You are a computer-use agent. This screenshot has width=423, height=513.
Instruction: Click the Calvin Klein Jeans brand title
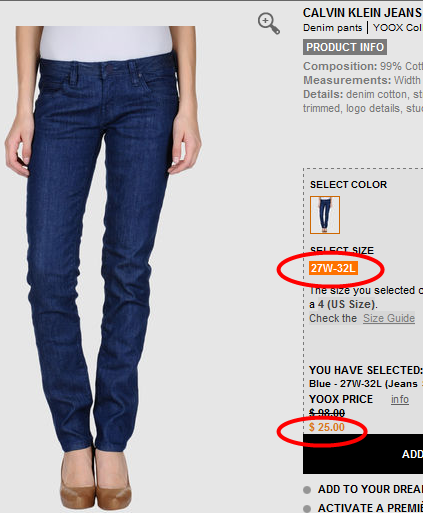(x=363, y=13)
